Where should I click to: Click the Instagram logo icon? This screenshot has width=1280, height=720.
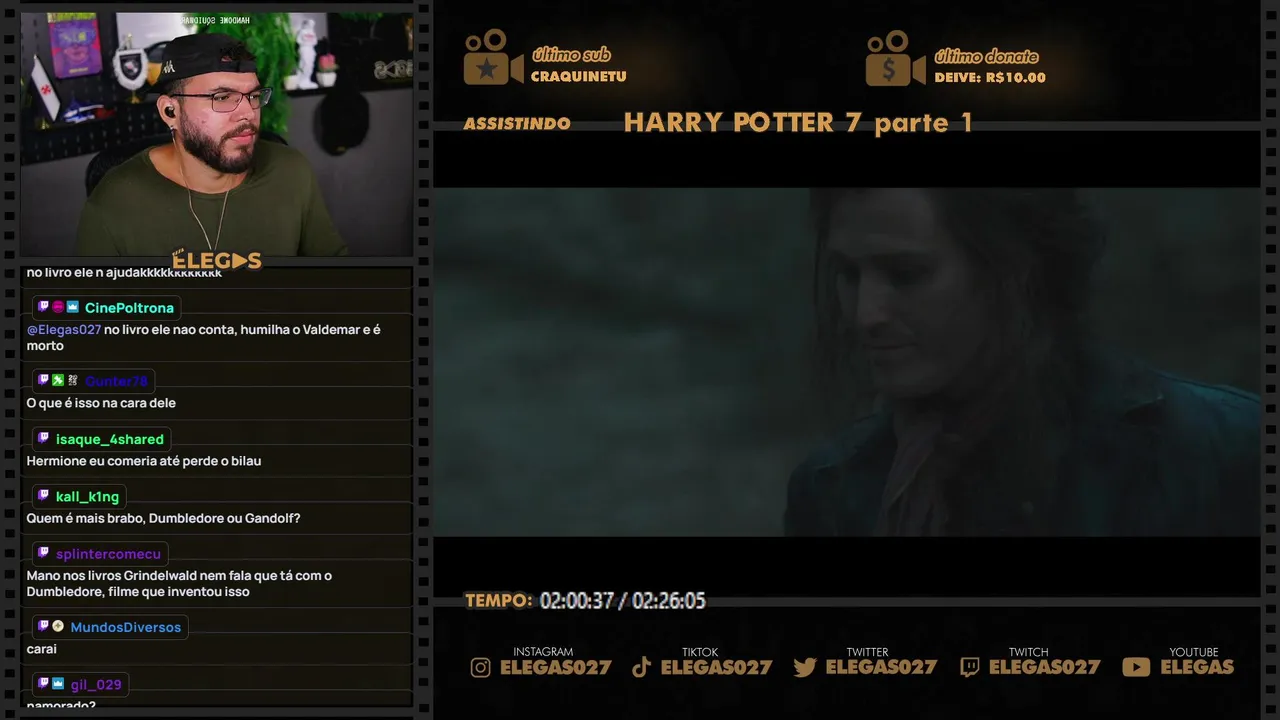pos(481,667)
